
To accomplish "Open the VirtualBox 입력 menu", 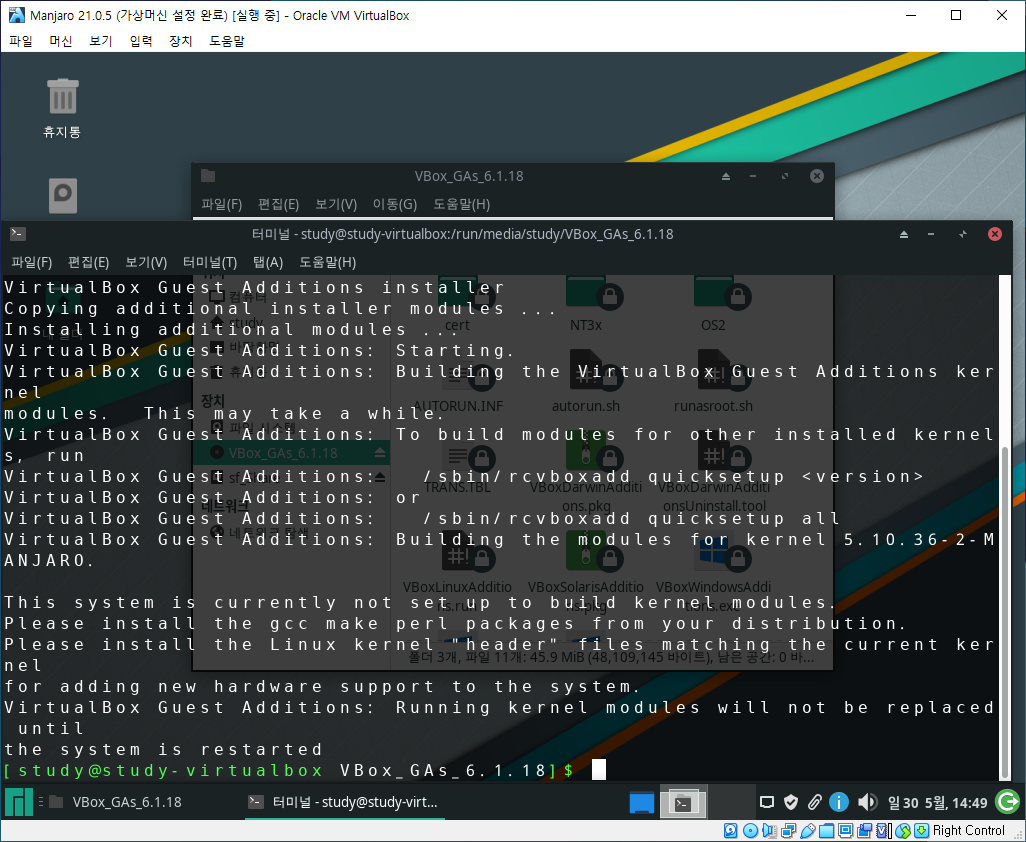I will 141,41.
